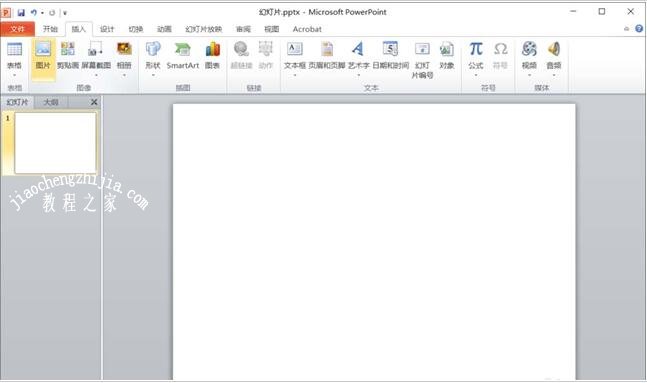
Task: Open the undo history arrow
Action: click(42, 13)
